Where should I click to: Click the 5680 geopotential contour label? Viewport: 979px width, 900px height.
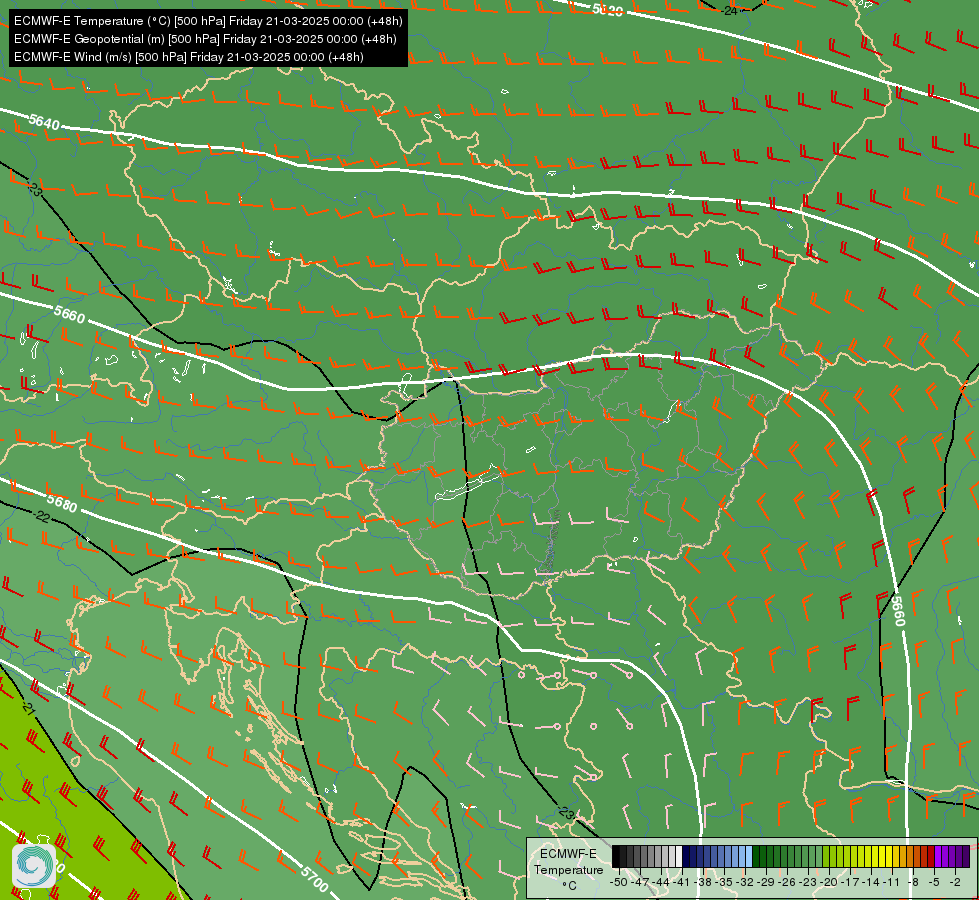tap(62, 503)
